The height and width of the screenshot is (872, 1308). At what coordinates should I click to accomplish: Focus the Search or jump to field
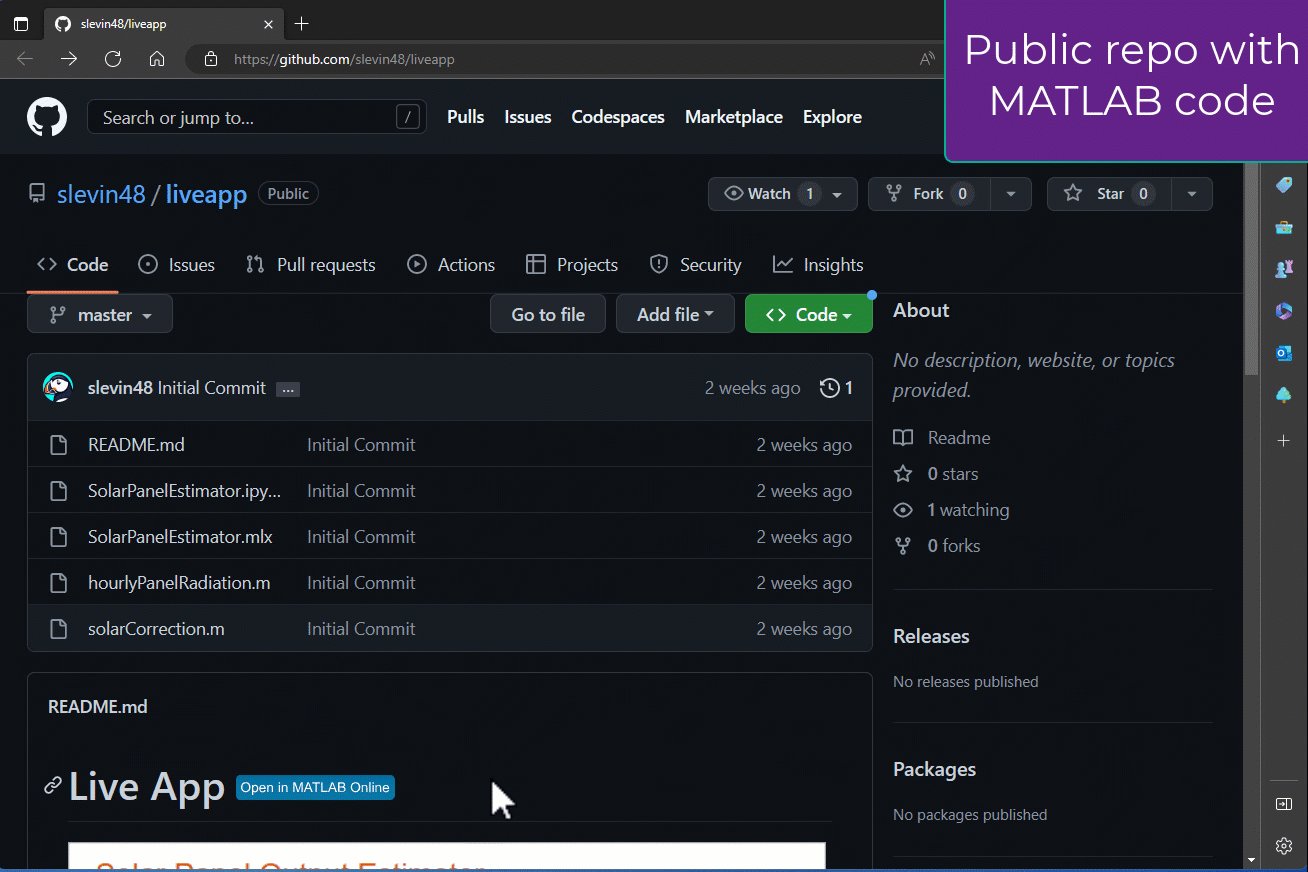click(257, 118)
